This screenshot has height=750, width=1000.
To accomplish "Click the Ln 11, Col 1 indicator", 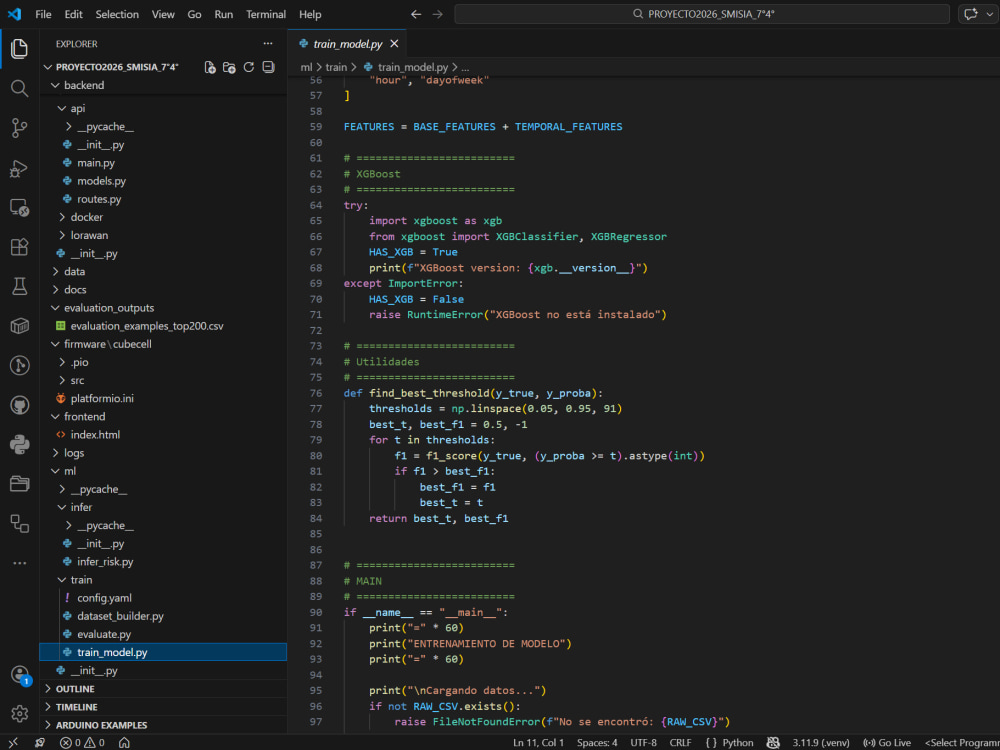I will click(x=538, y=742).
